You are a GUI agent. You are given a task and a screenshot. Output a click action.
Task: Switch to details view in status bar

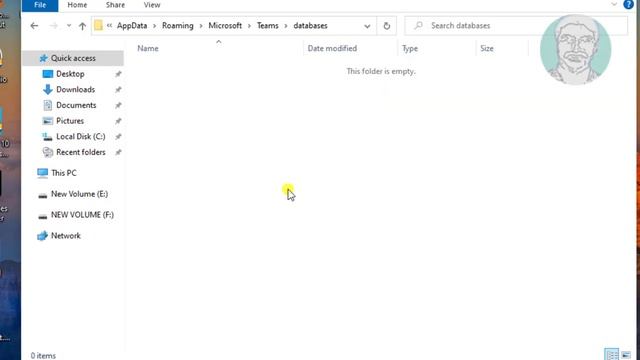tap(611, 354)
